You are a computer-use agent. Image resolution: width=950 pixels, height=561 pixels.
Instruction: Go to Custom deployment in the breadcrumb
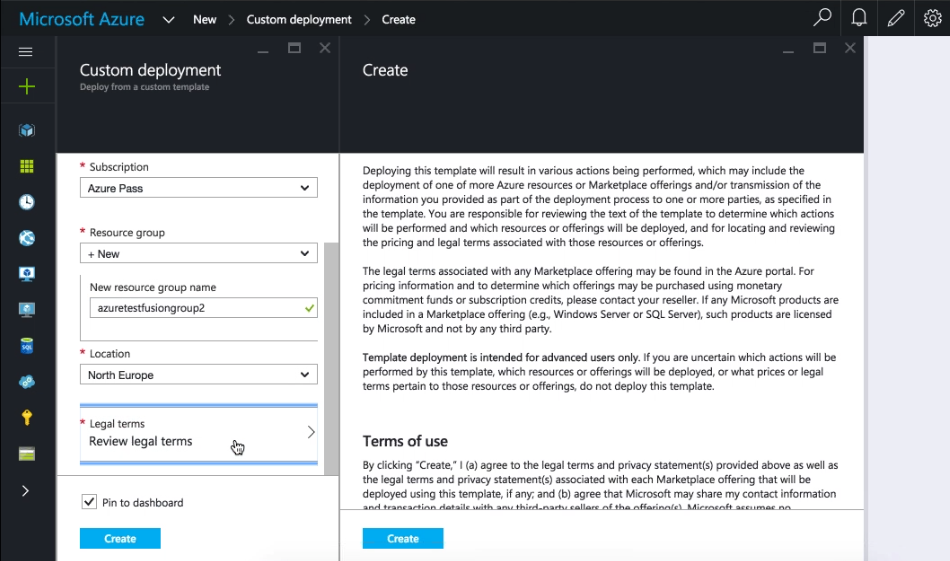pos(299,19)
